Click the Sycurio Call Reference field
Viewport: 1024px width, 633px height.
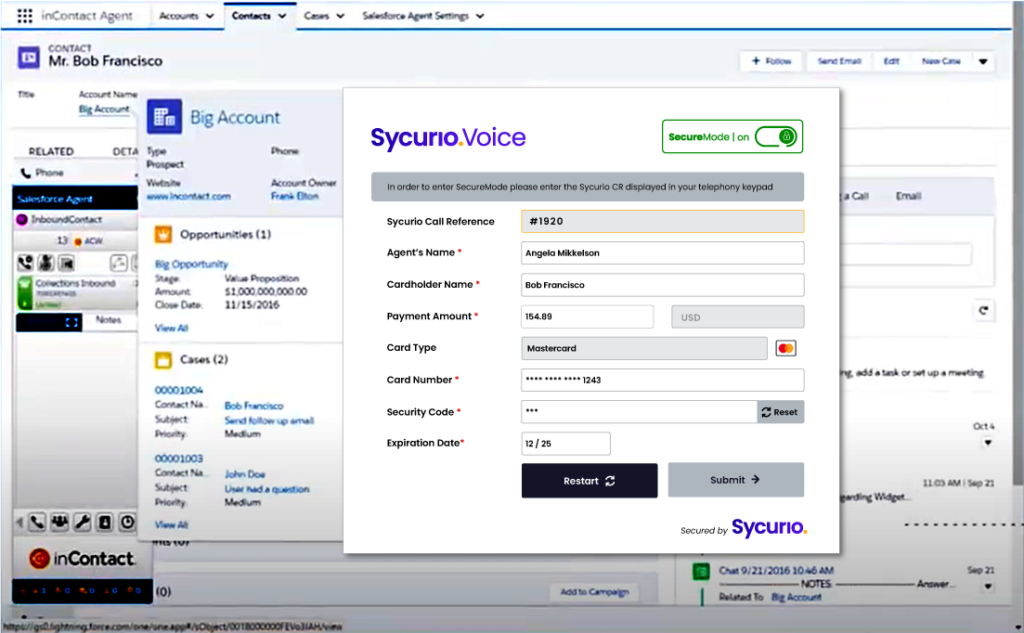[x=663, y=221]
